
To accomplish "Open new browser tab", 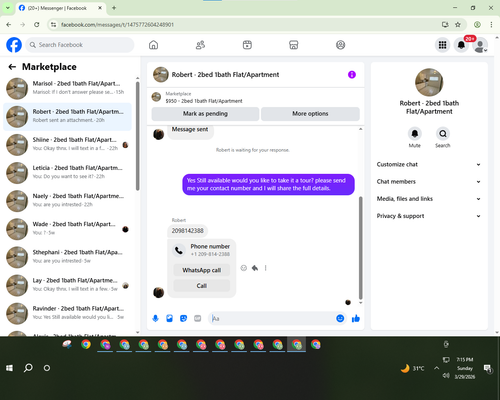I will click(114, 8).
